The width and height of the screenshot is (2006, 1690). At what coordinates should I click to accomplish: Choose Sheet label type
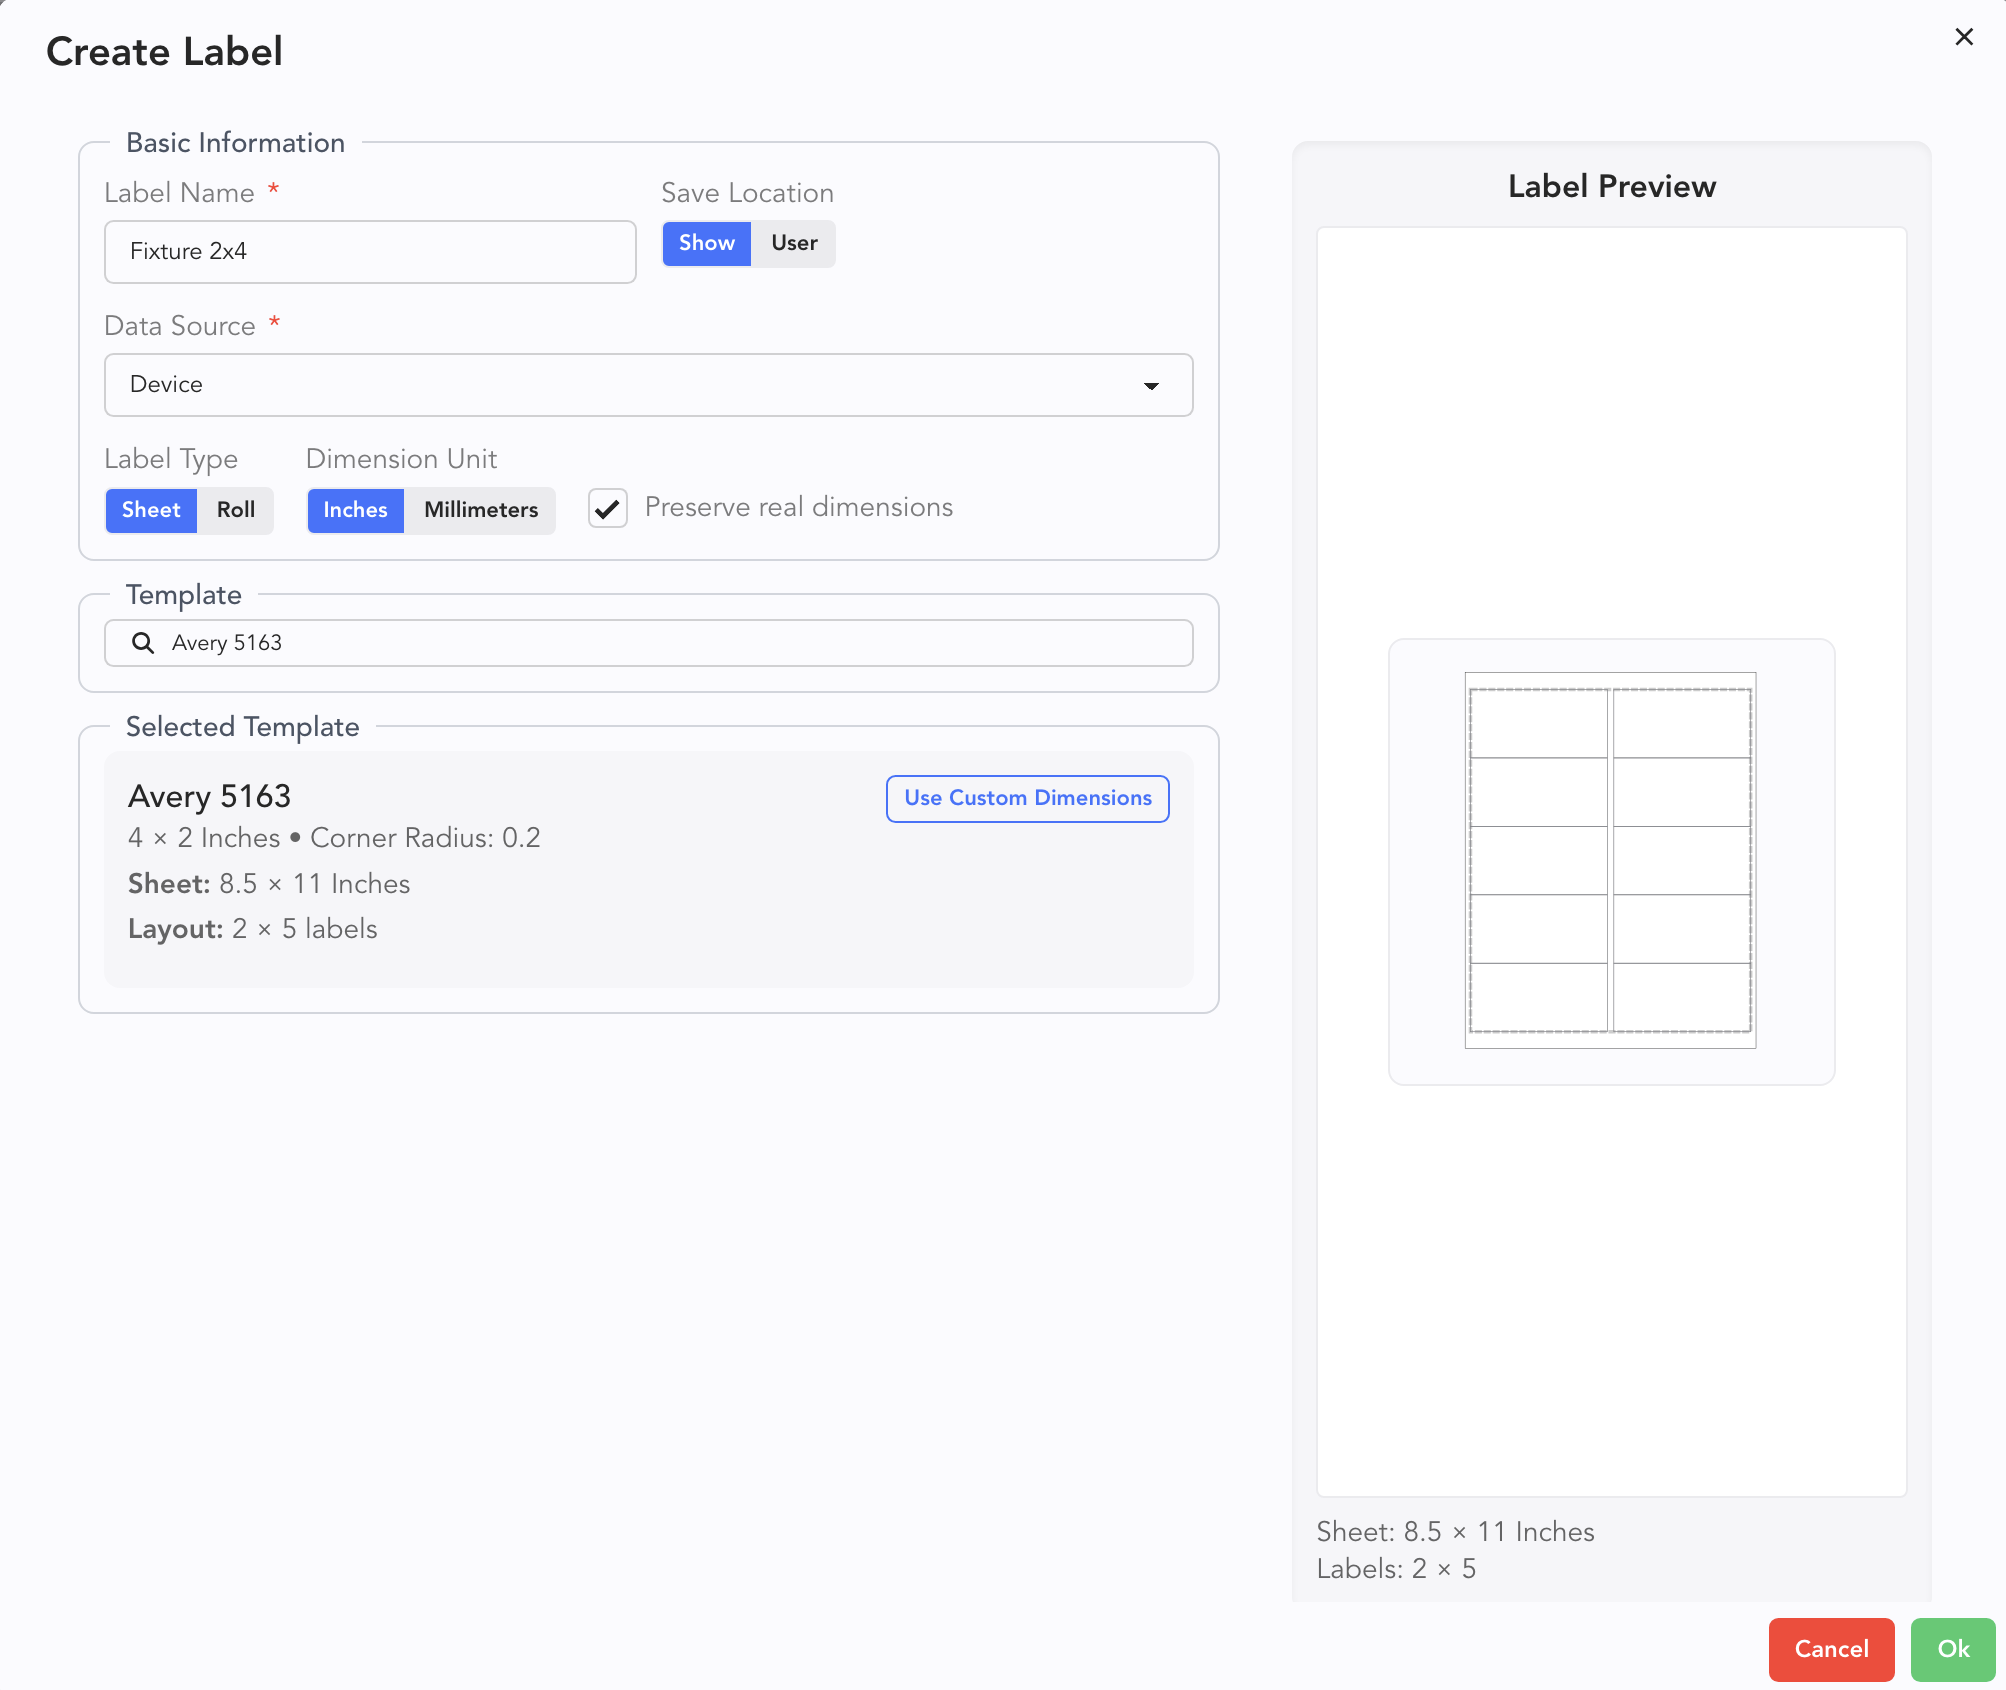tap(151, 510)
